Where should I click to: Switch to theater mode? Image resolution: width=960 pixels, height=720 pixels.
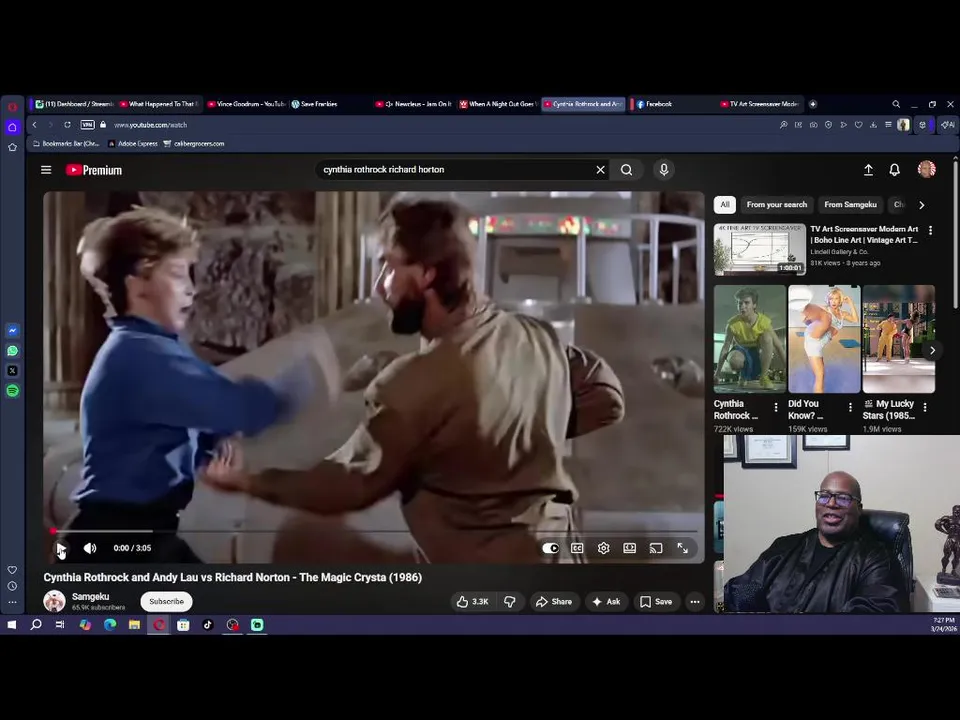pyautogui.click(x=629, y=548)
